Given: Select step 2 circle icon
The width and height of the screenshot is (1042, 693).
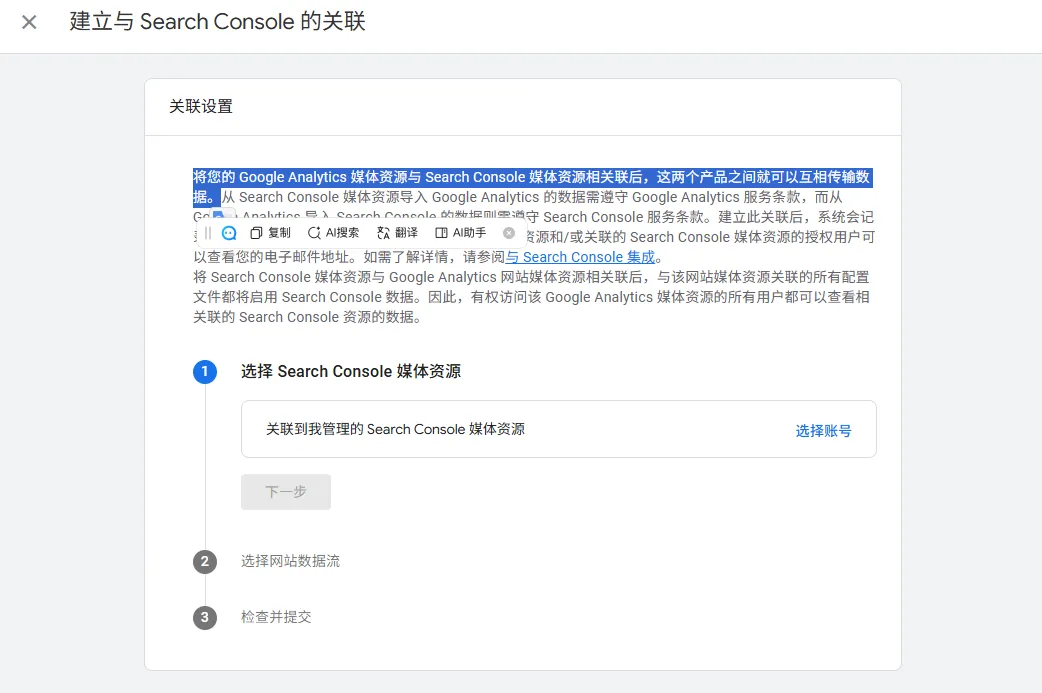Looking at the screenshot, I should (x=205, y=561).
